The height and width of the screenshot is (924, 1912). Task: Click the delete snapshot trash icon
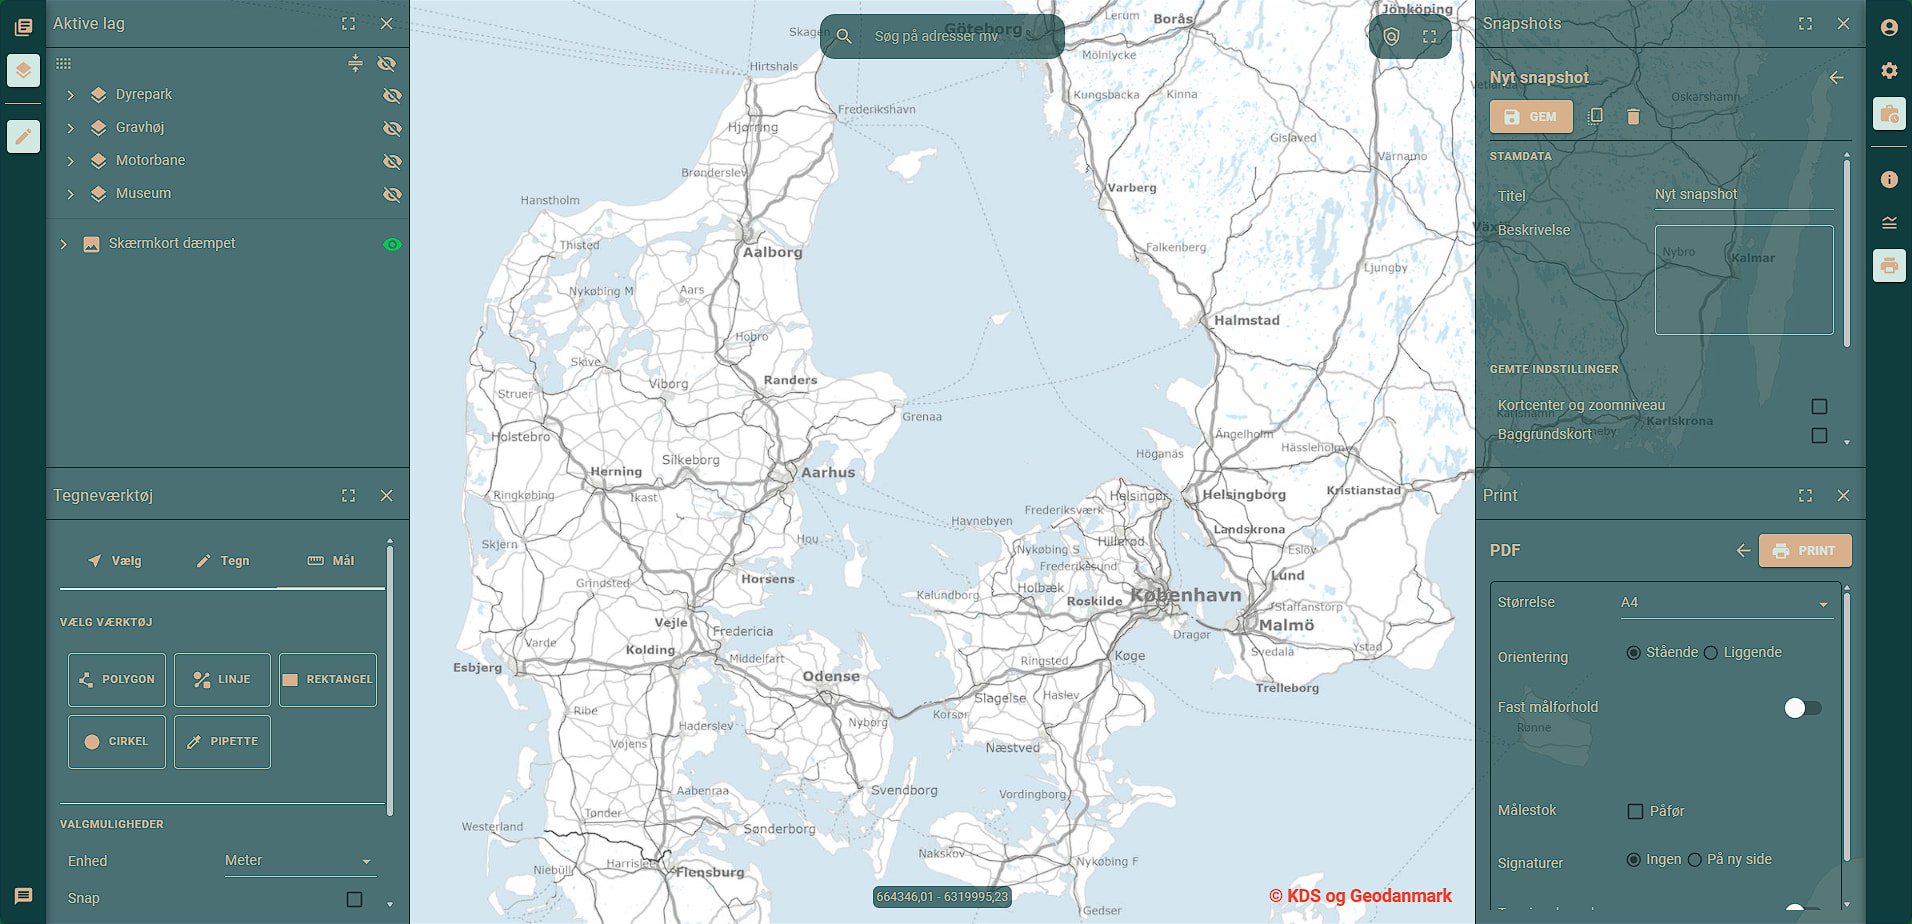pyautogui.click(x=1633, y=117)
